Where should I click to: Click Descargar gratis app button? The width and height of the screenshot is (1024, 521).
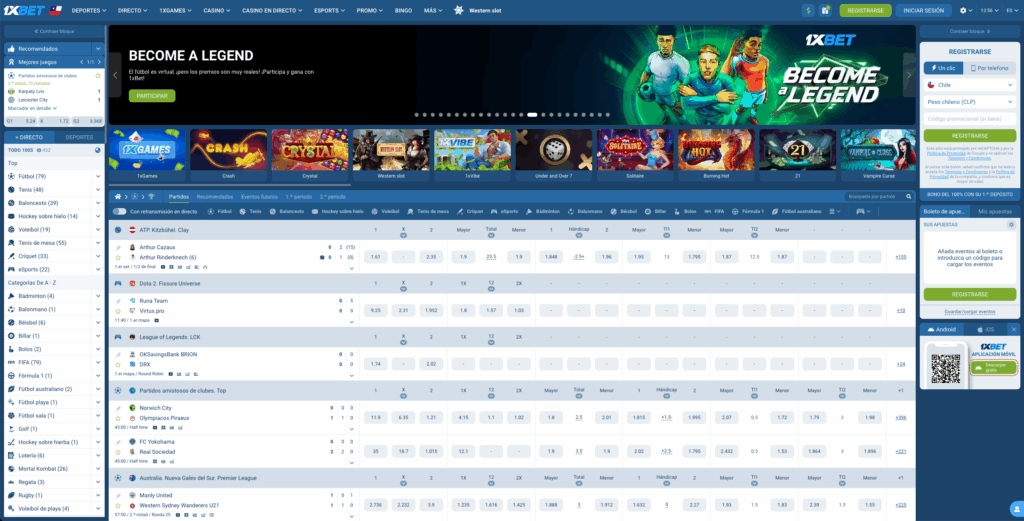pyautogui.click(x=993, y=368)
